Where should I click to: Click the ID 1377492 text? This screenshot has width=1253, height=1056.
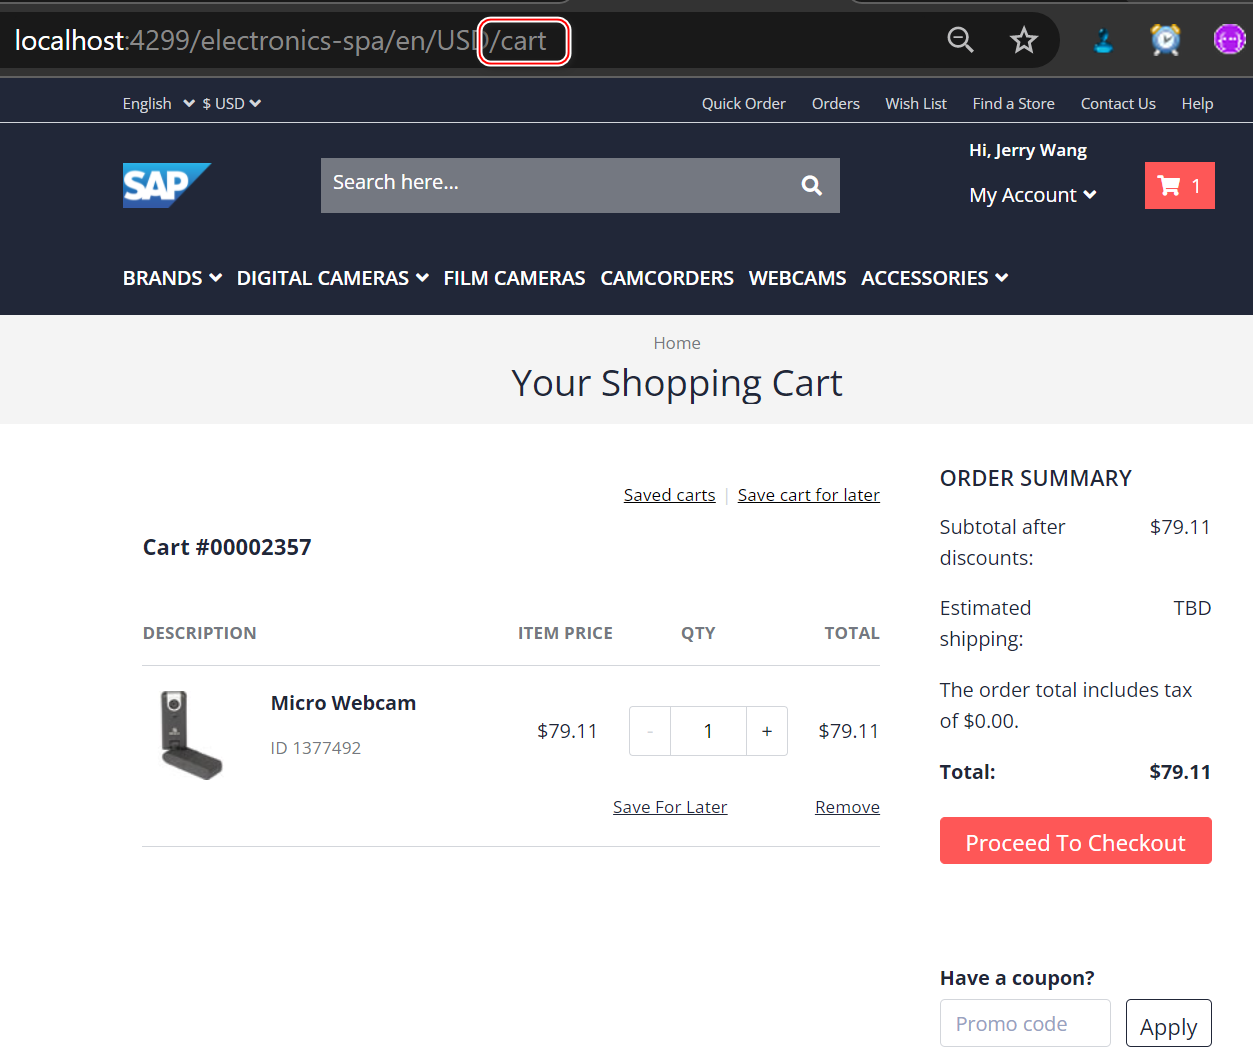click(316, 748)
